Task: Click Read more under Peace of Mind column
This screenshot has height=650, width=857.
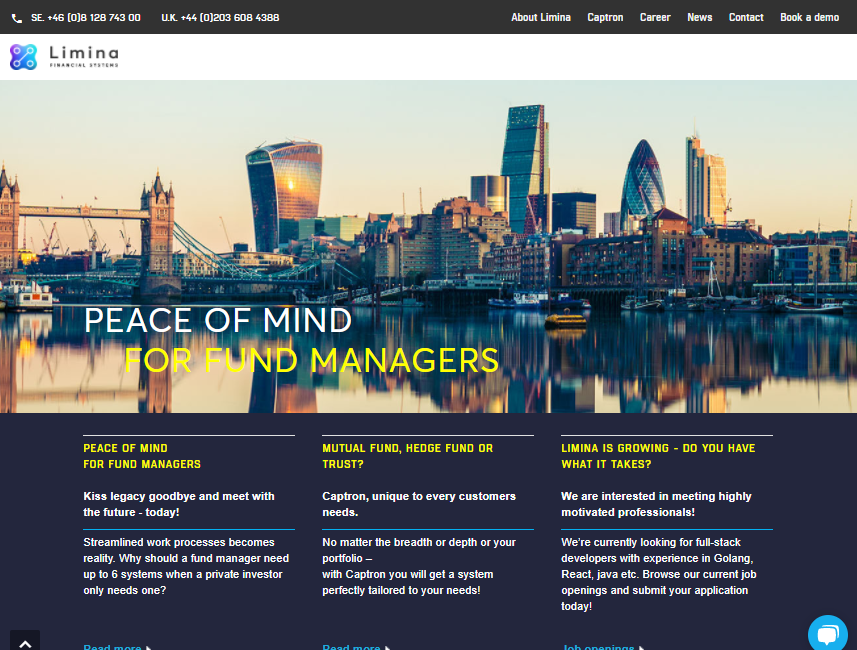Action: pos(111,647)
